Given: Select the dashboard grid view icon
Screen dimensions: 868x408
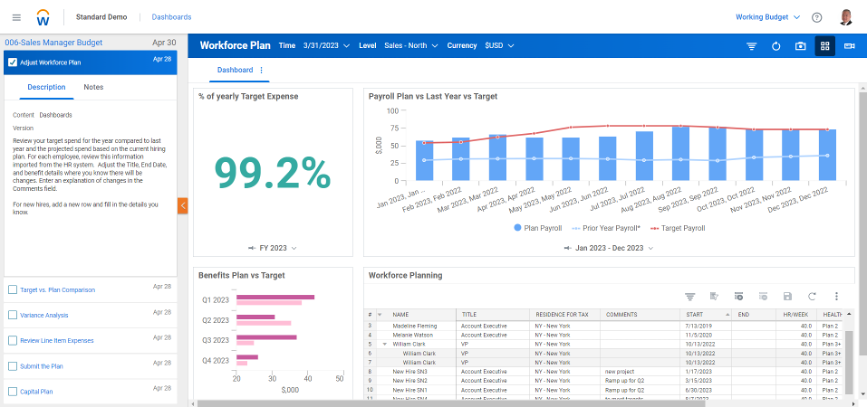Looking at the screenshot, I should [x=825, y=46].
